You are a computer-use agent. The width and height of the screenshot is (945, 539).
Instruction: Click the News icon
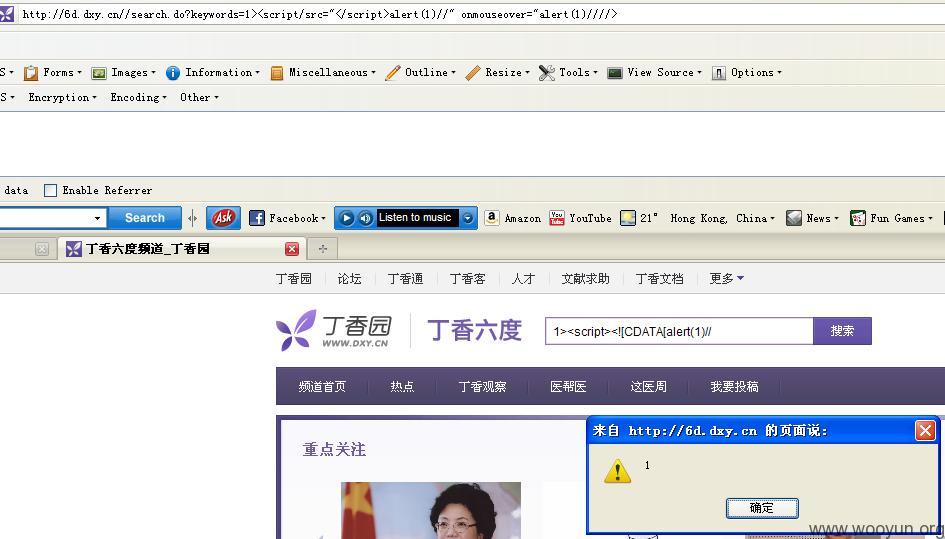(x=794, y=218)
